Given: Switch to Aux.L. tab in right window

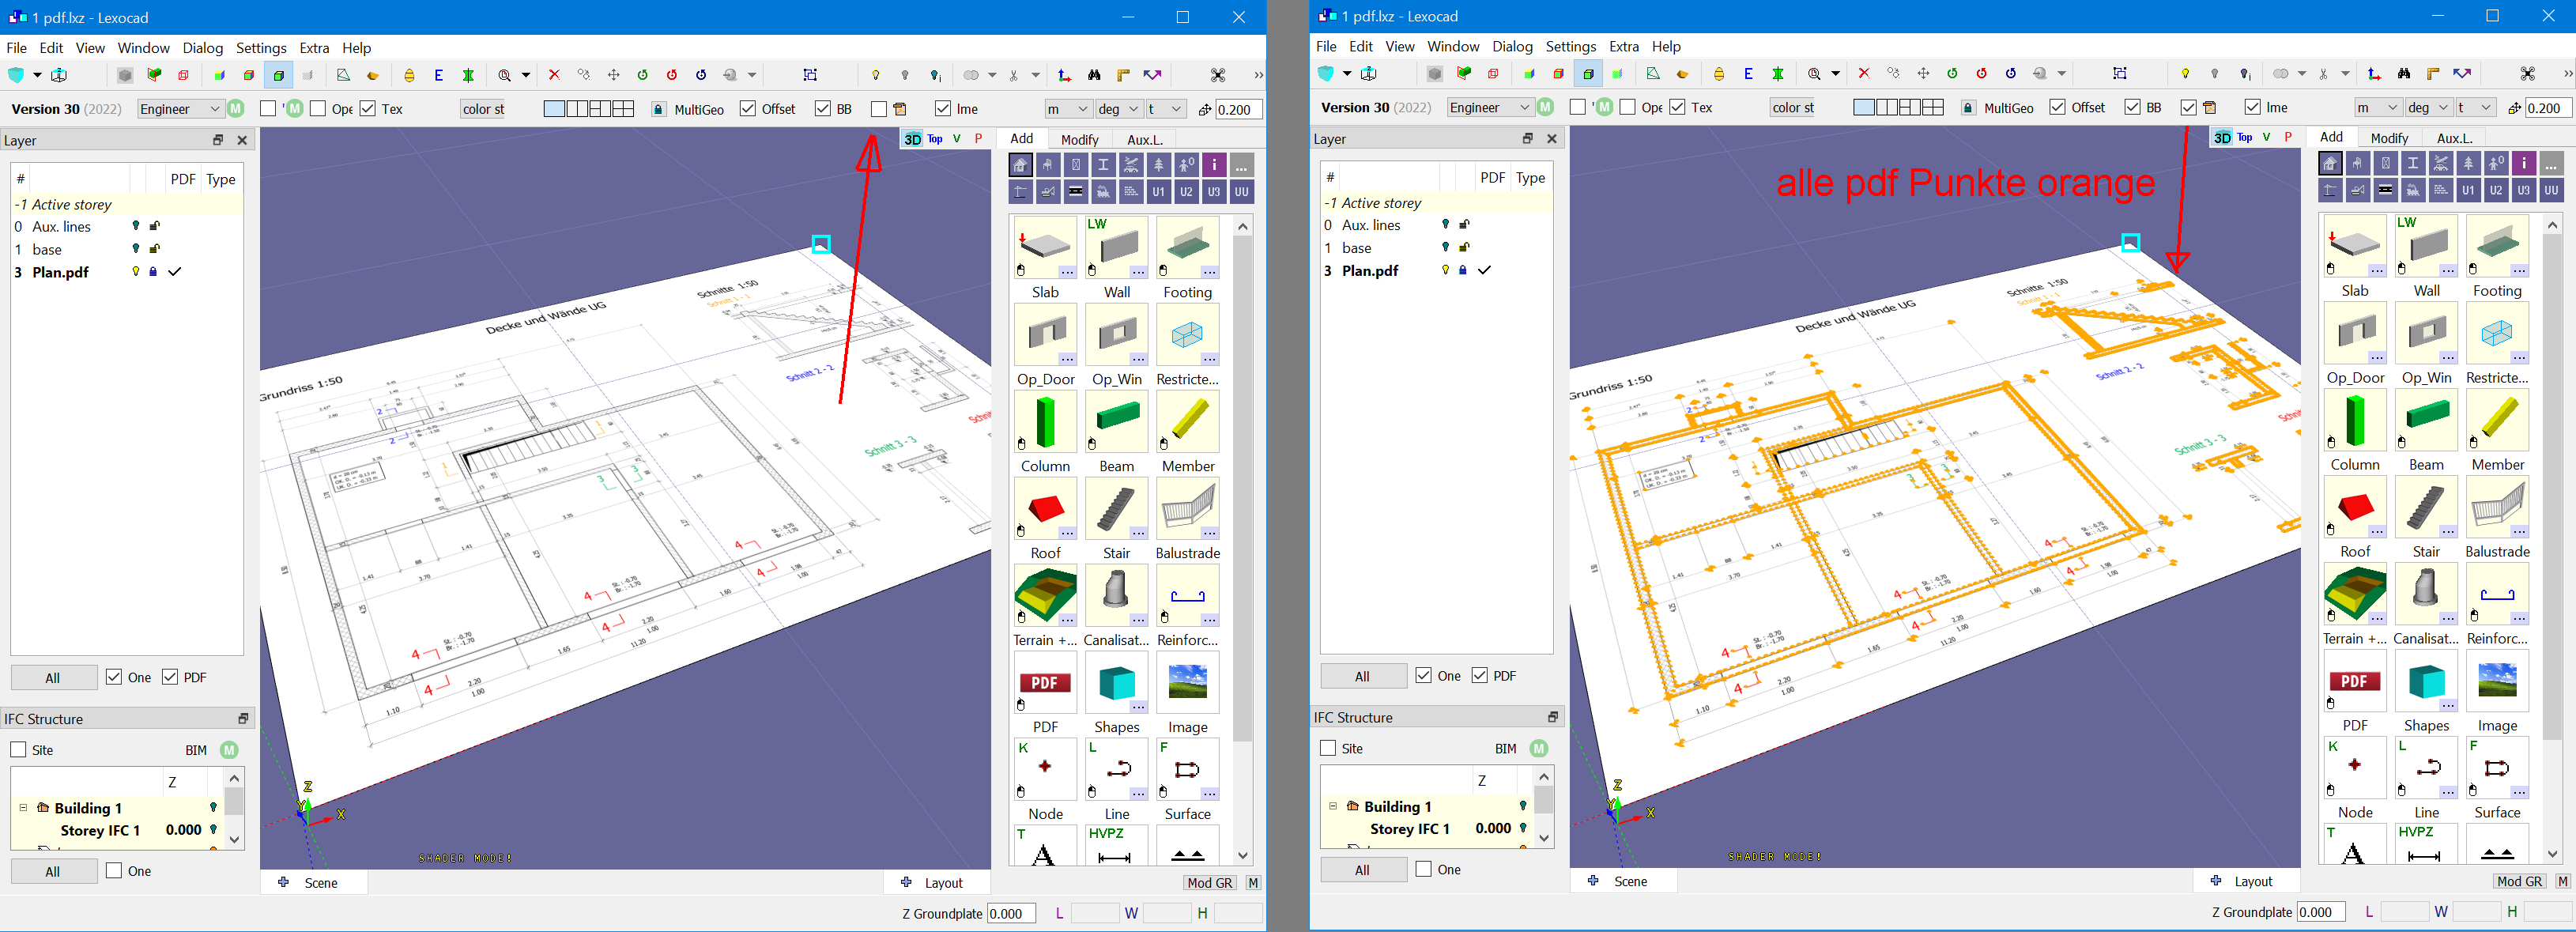Looking at the screenshot, I should [2455, 137].
